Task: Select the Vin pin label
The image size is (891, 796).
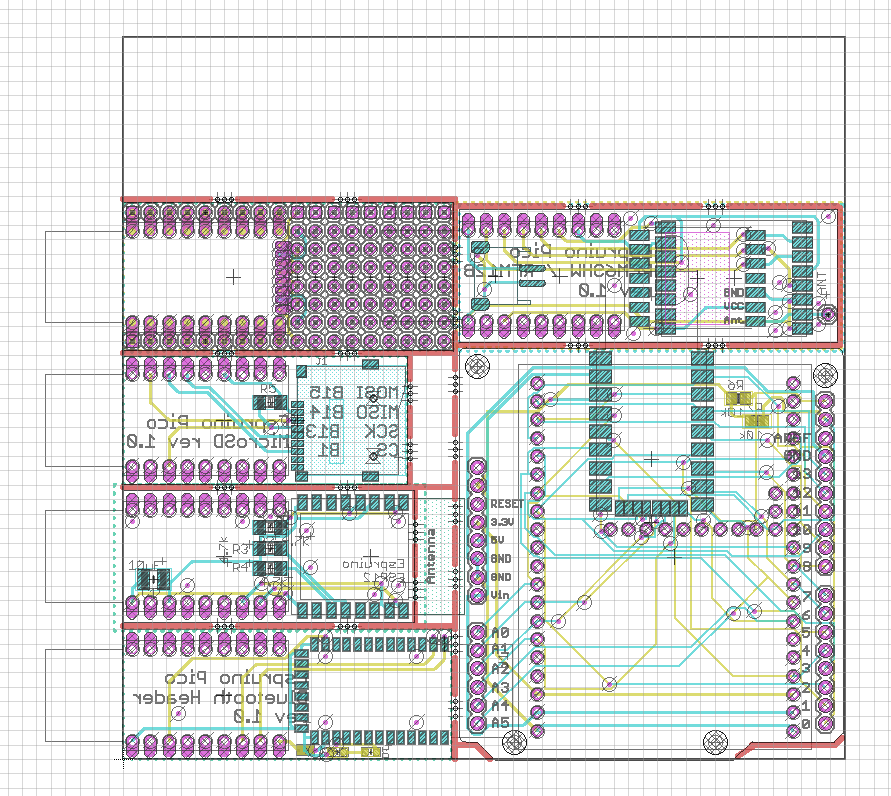Action: point(499,595)
